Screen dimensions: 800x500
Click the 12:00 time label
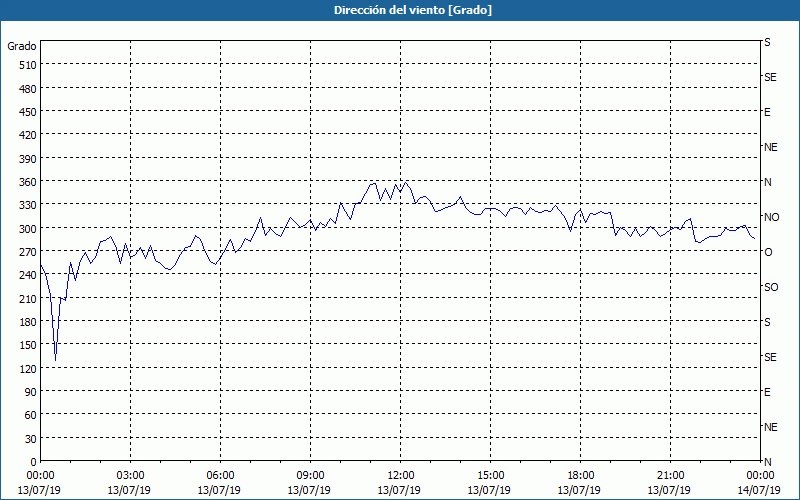click(x=401, y=476)
